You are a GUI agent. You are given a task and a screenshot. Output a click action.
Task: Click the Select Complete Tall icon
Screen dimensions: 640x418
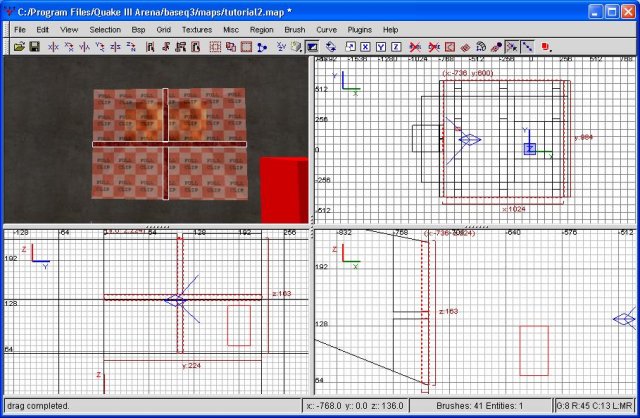[150, 47]
